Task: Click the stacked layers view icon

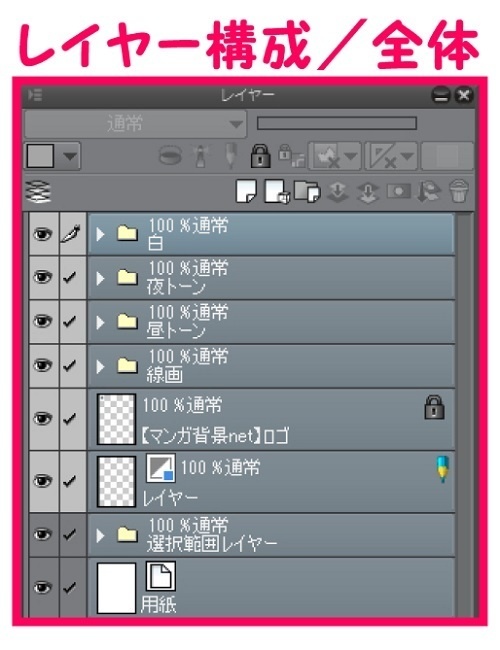Action: tap(38, 192)
